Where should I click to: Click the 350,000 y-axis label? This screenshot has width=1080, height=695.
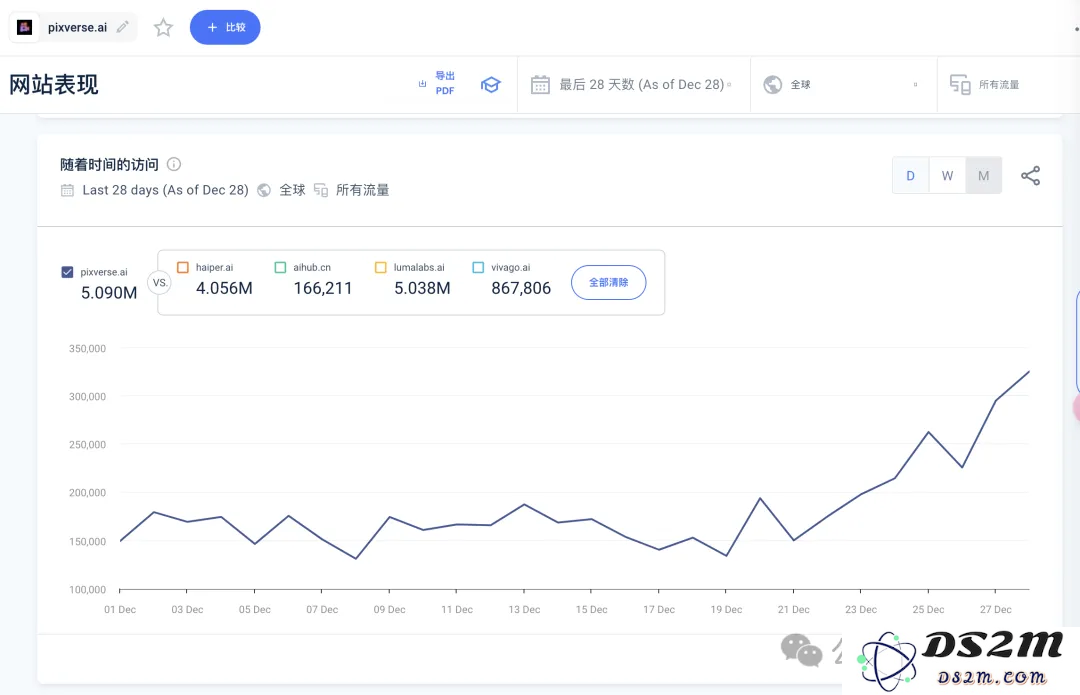pos(87,349)
